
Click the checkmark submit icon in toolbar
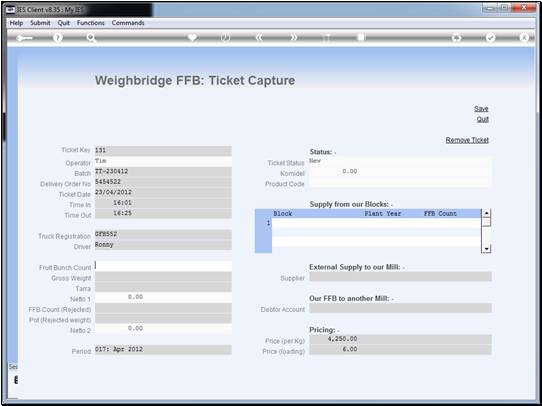point(490,38)
